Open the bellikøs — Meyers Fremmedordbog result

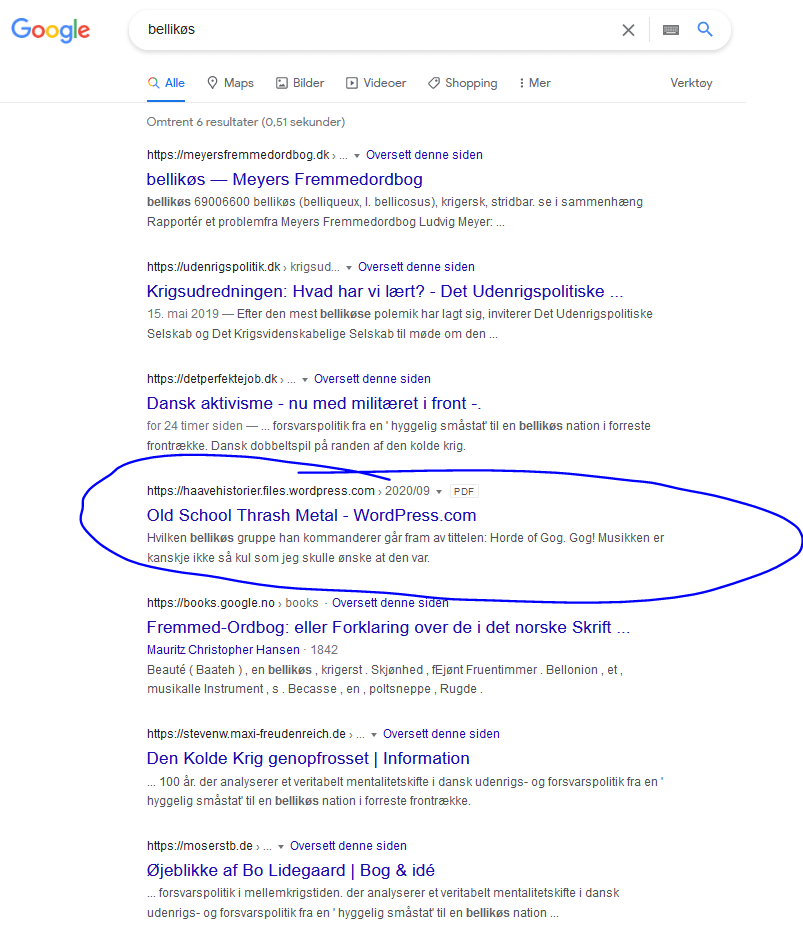(x=284, y=179)
